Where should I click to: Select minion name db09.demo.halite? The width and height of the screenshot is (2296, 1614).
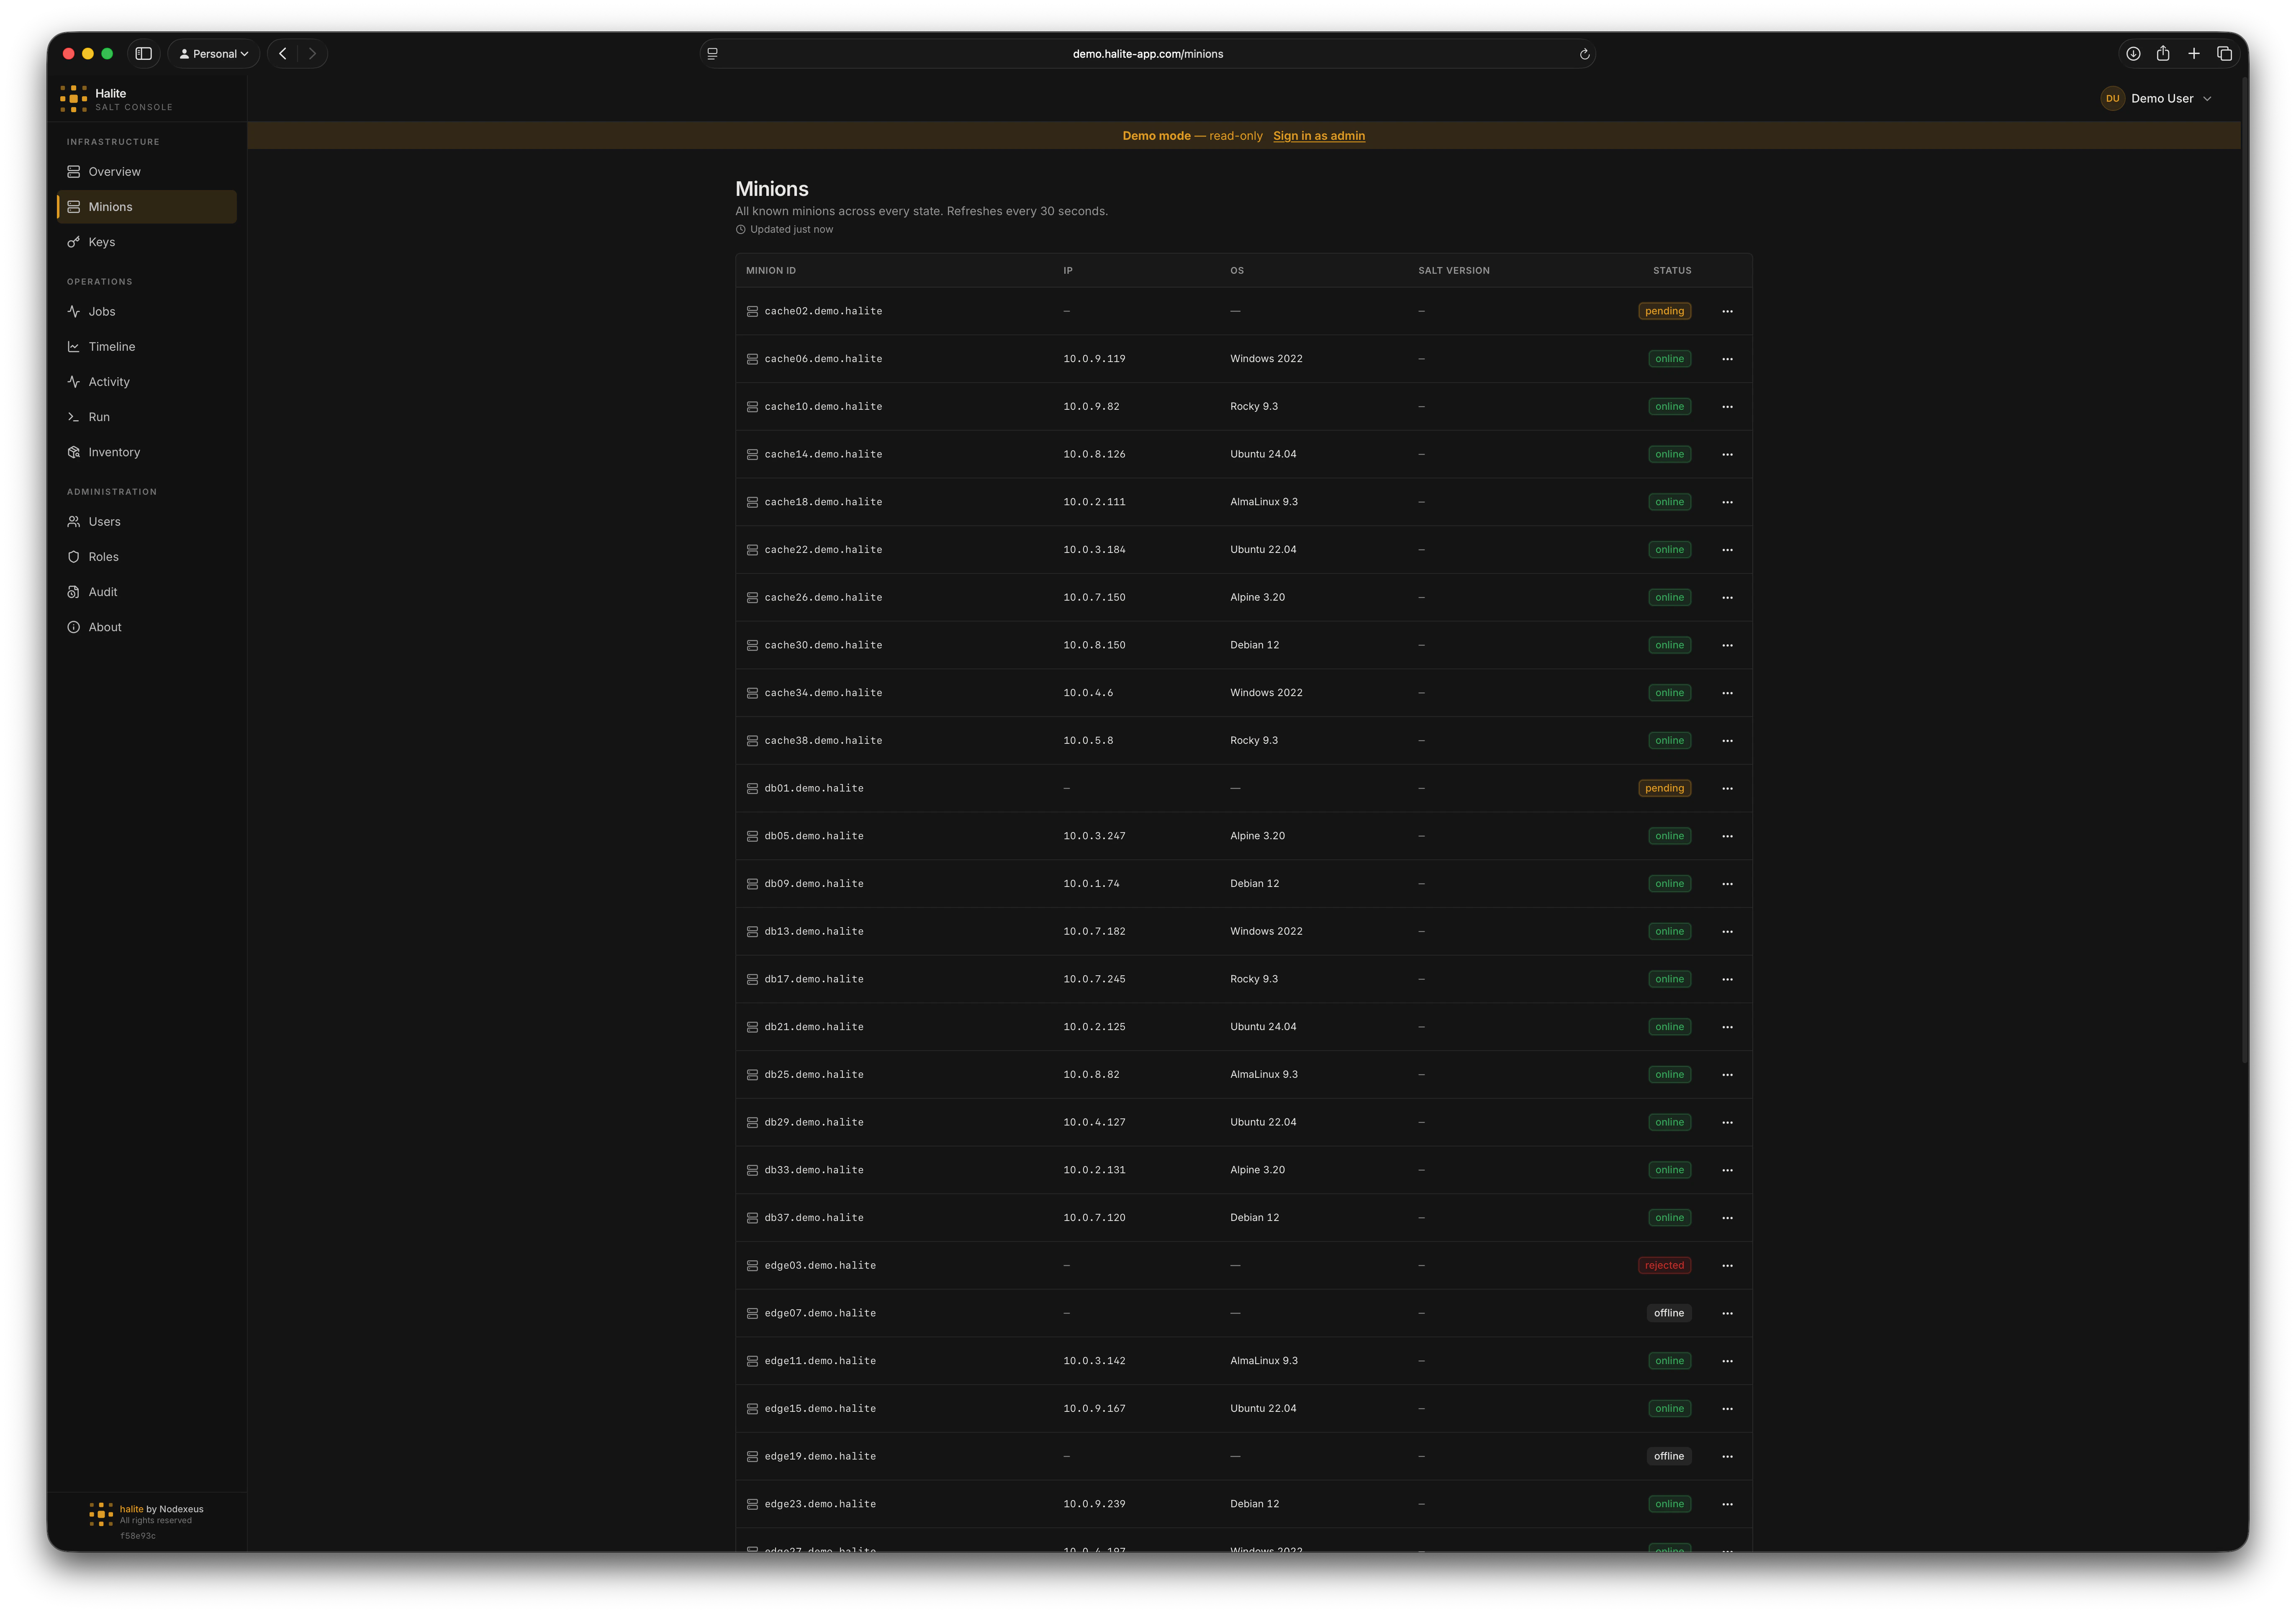[814, 884]
